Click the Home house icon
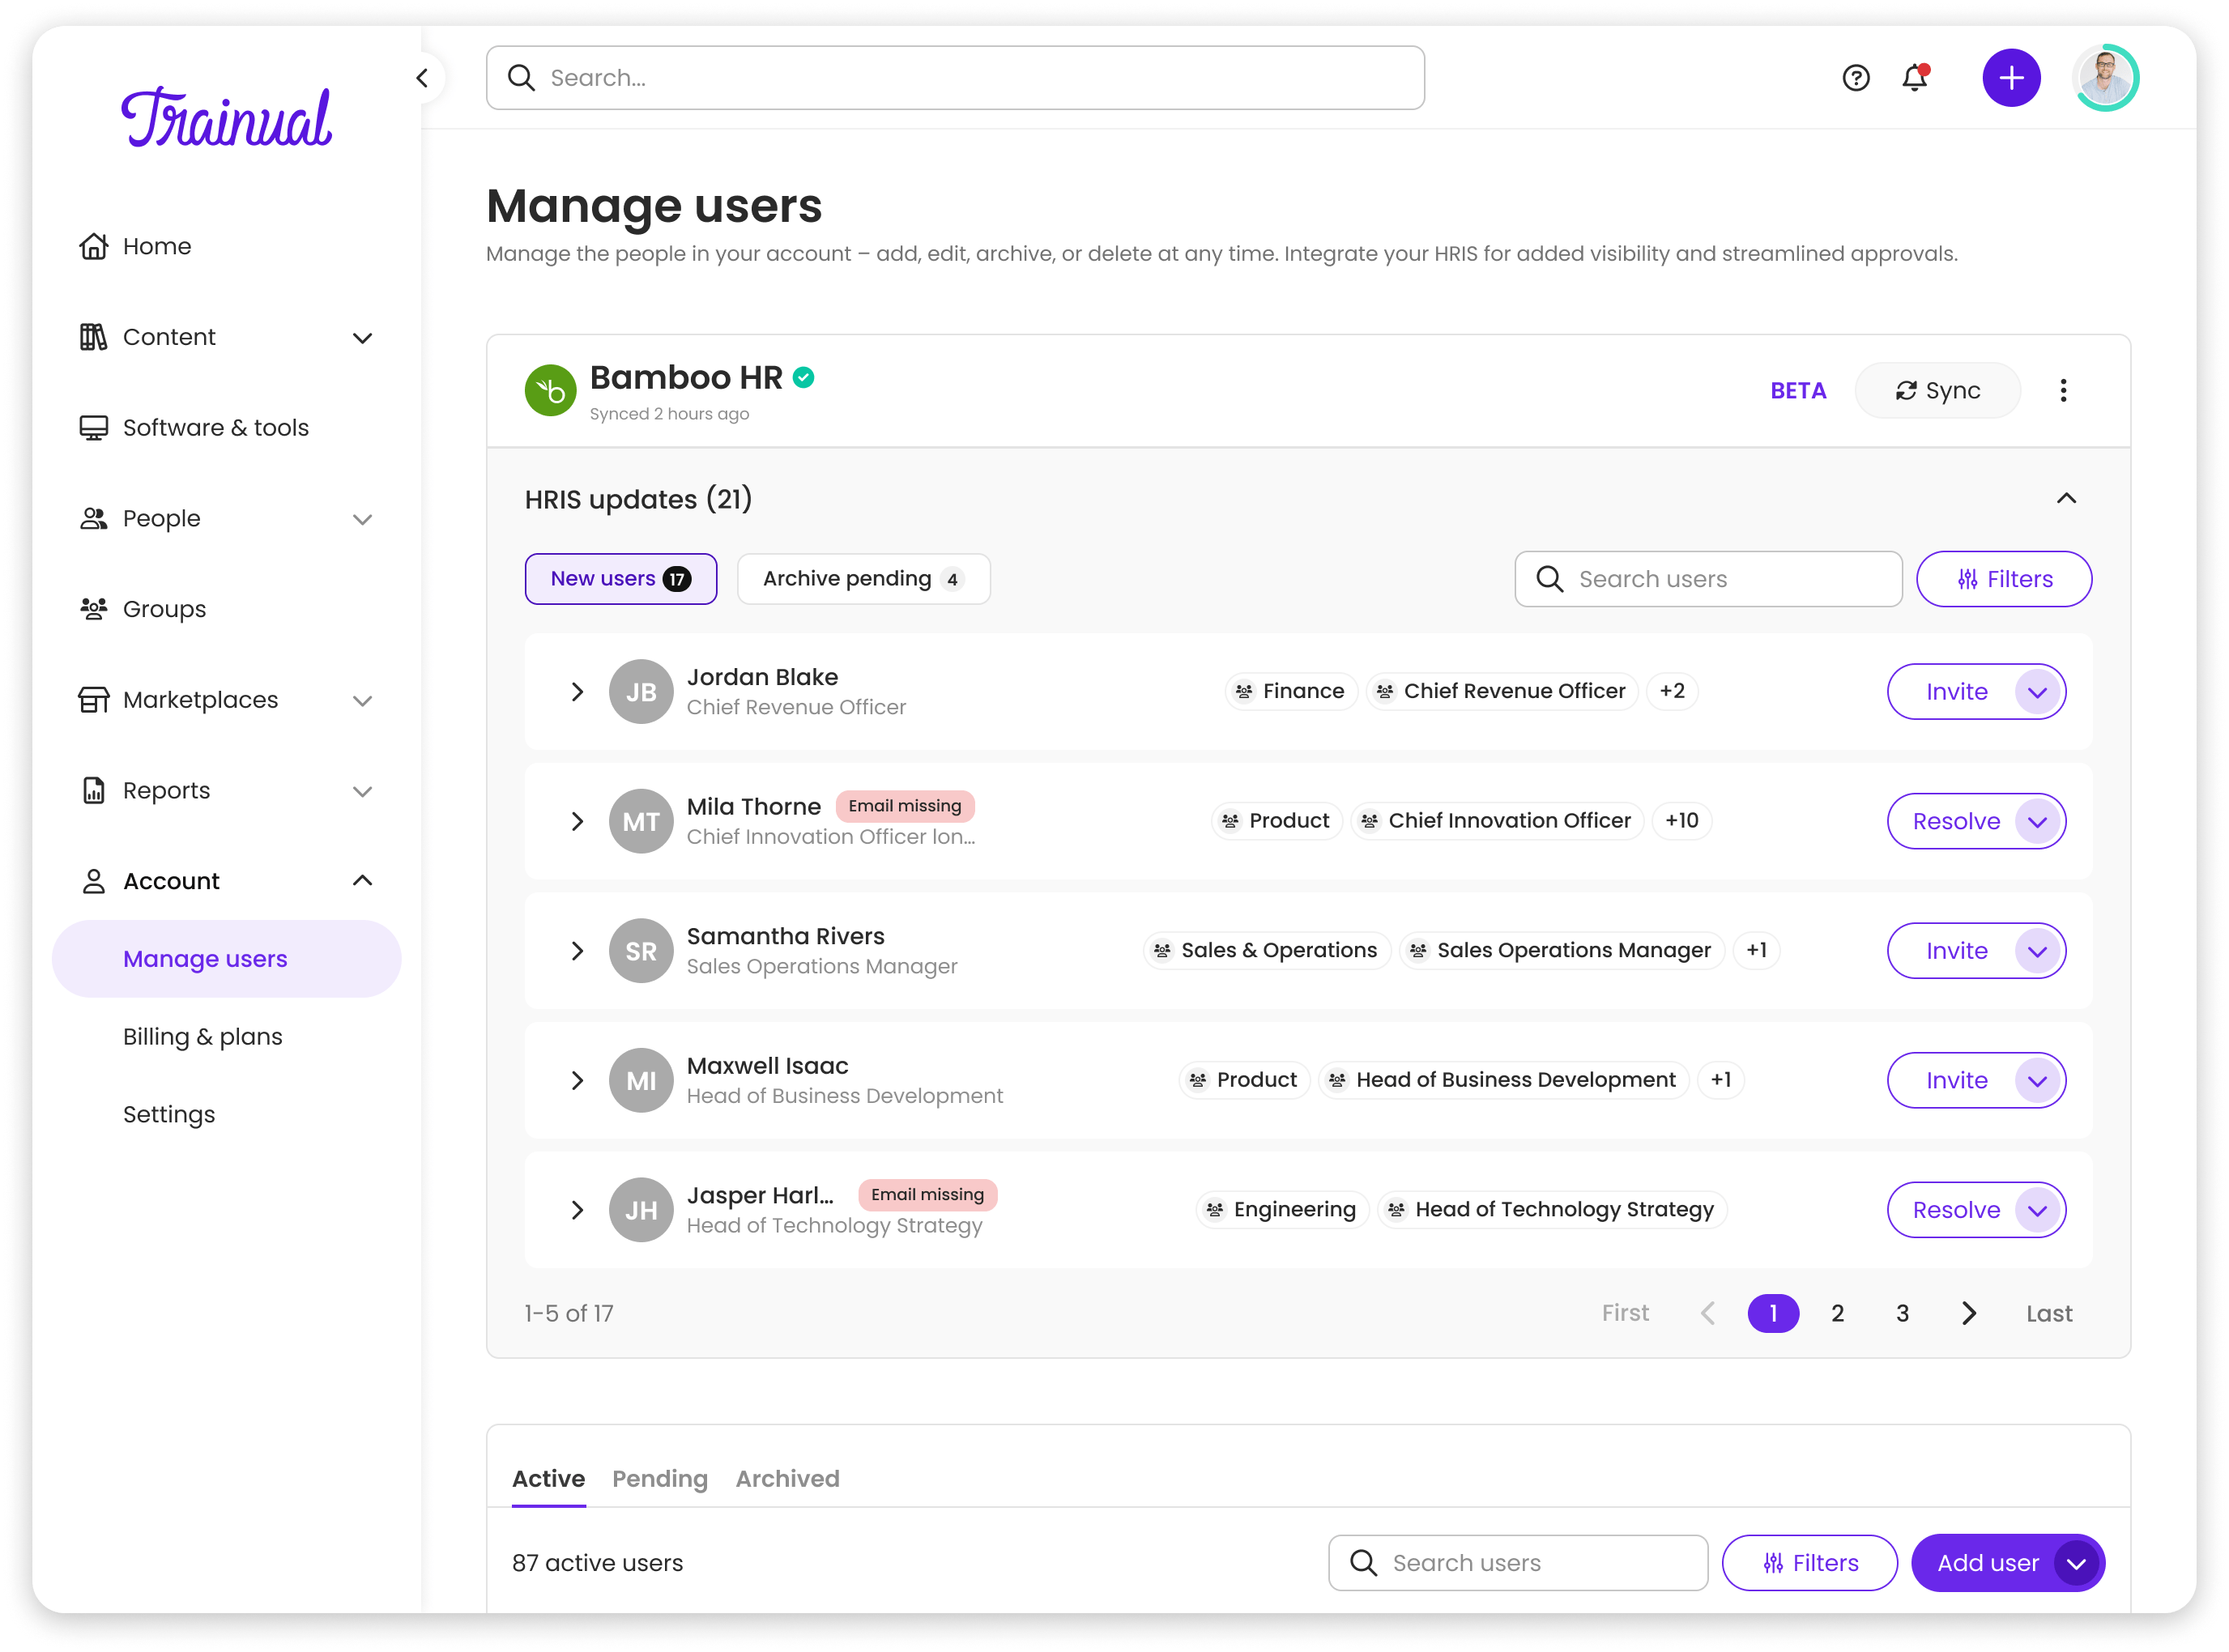 pos(94,246)
